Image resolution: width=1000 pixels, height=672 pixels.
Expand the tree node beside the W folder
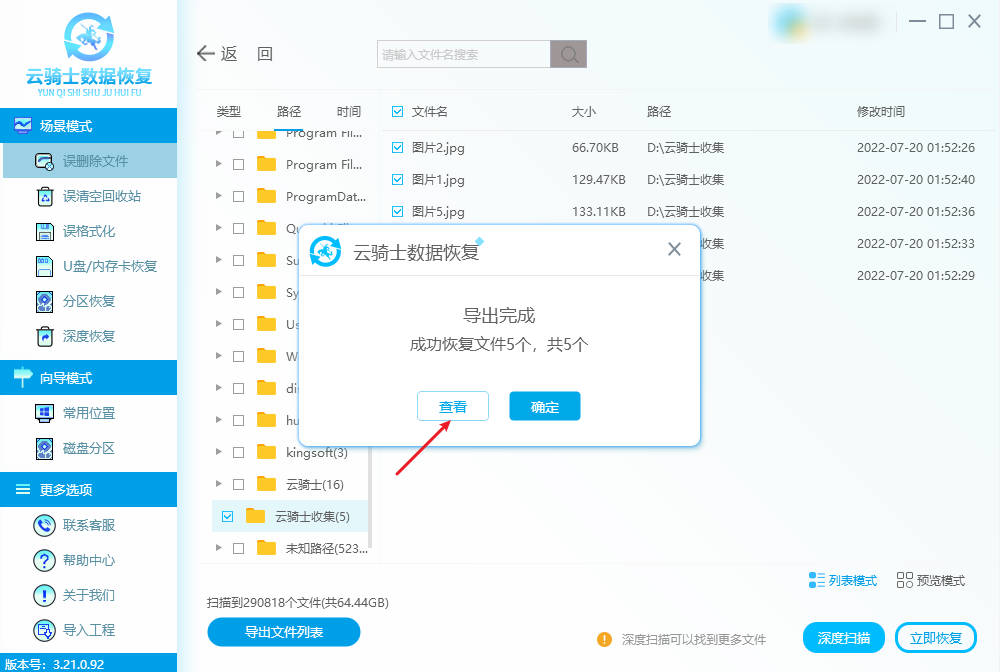point(219,356)
